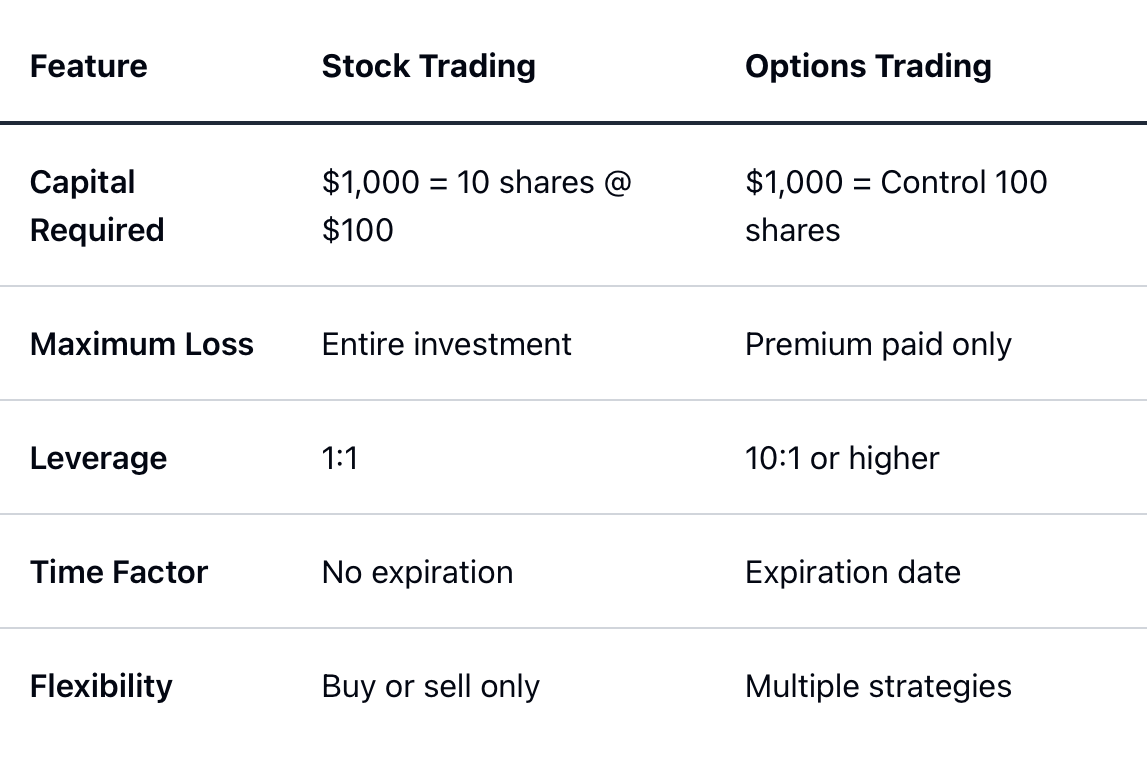Click the Leverage row label
Viewport: 1147px width, 779px height.
click(98, 459)
